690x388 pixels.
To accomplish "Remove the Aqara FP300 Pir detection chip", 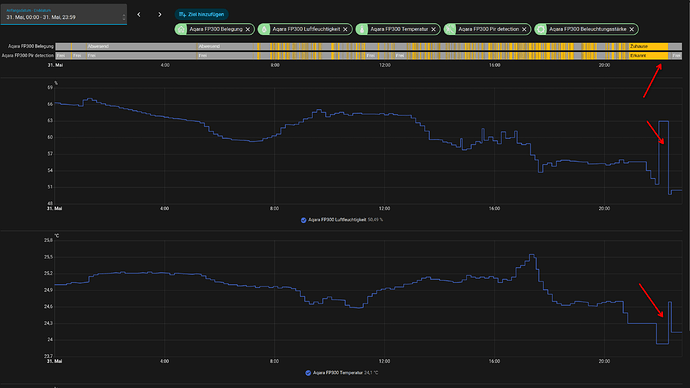I will pos(524,29).
